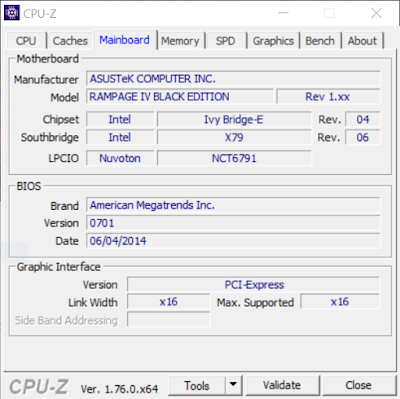Screen dimensions: 400x399
Task: Go to the Memory tab
Action: click(x=180, y=41)
